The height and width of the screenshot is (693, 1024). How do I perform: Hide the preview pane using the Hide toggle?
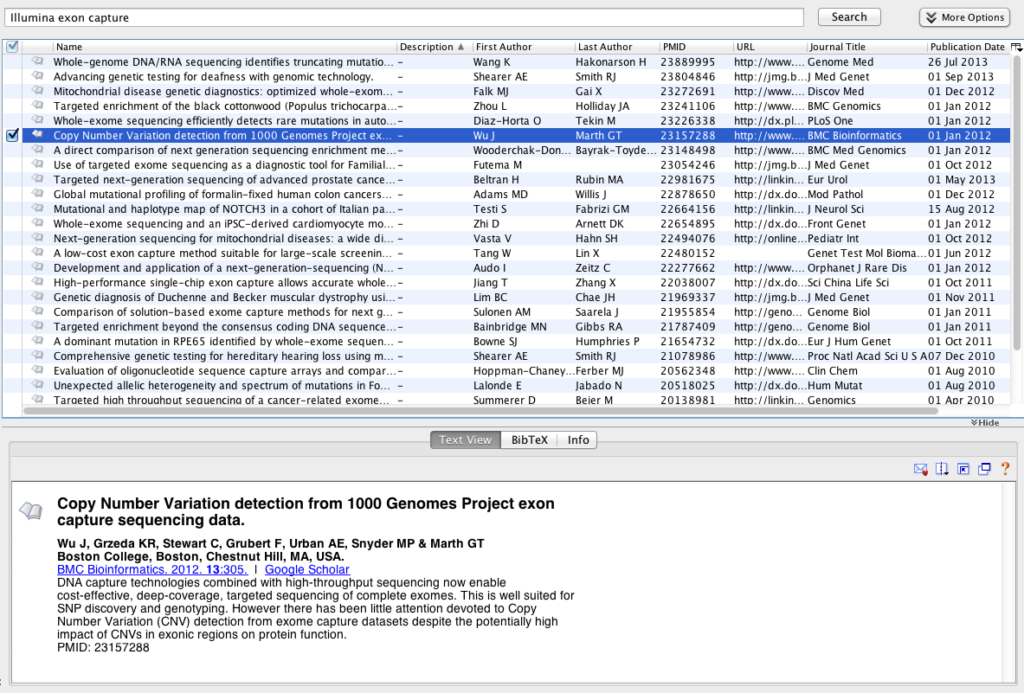click(984, 422)
